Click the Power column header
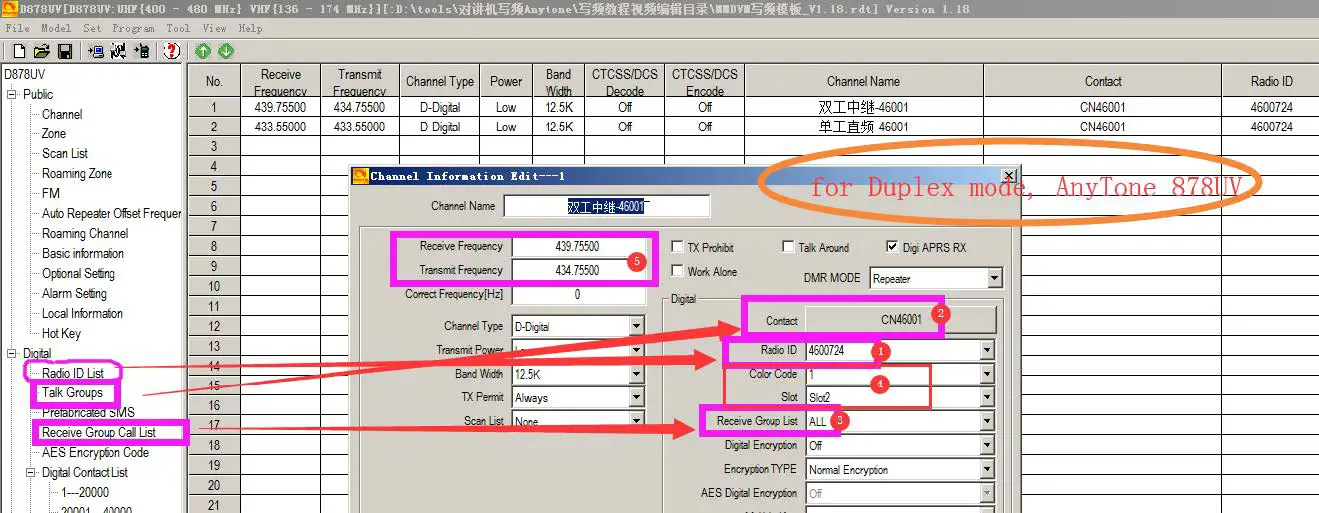Image resolution: width=1319 pixels, height=513 pixels. point(506,81)
